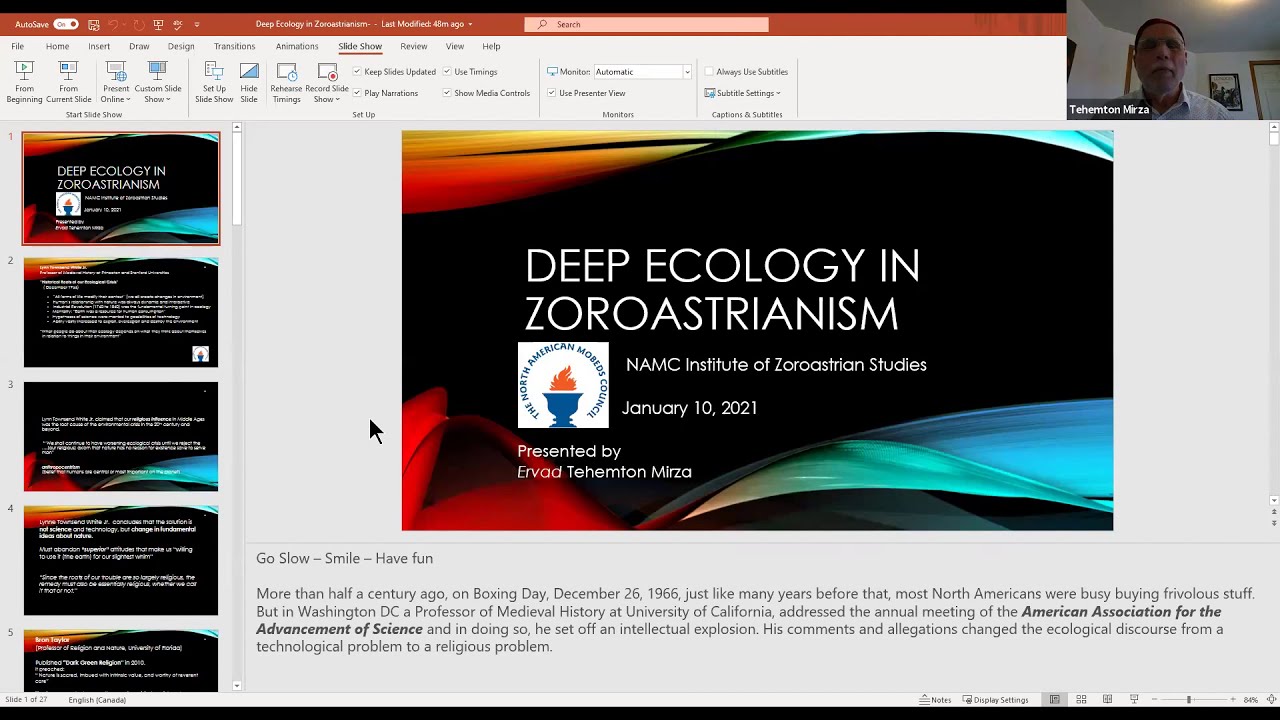1280x720 pixels.
Task: Expand the Monitor dropdown list
Action: tap(687, 72)
